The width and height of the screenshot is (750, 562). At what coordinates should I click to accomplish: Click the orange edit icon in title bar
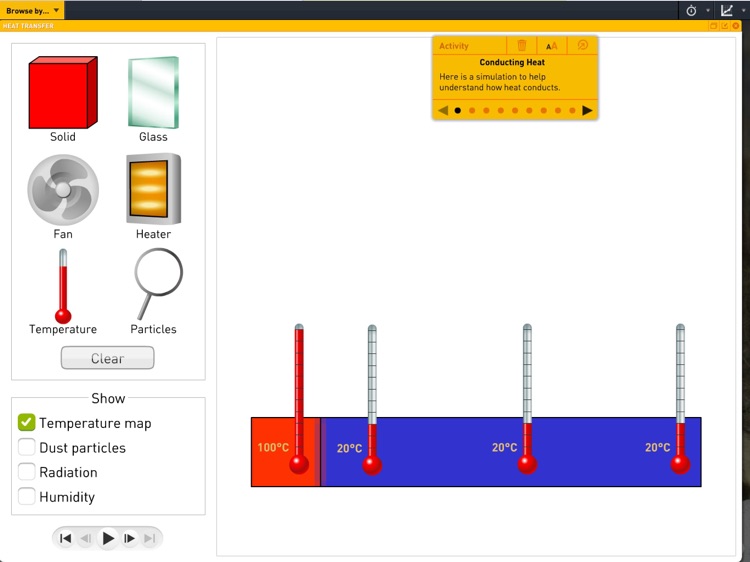click(725, 26)
